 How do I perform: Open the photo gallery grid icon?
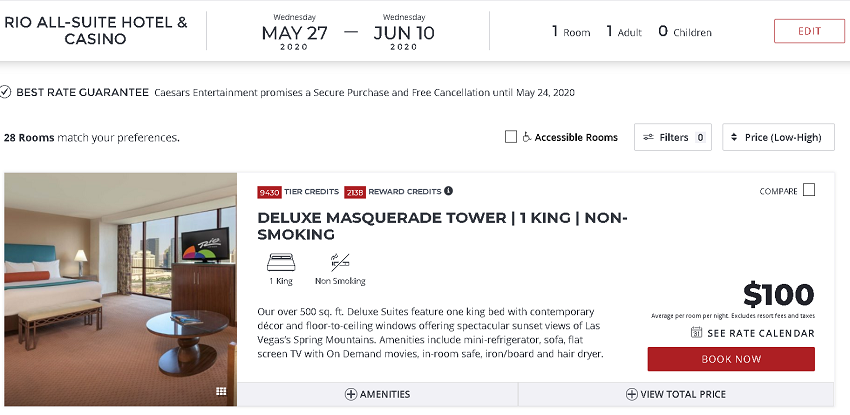pyautogui.click(x=221, y=391)
